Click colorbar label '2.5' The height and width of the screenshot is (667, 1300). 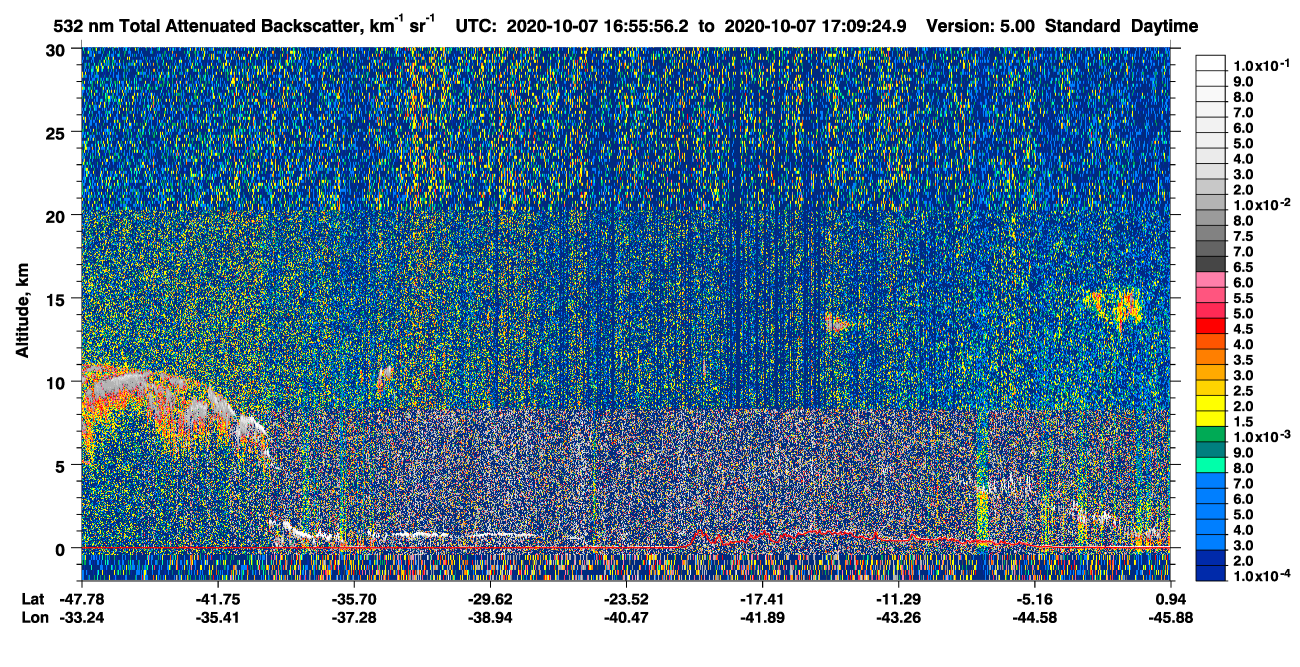(x=1243, y=391)
